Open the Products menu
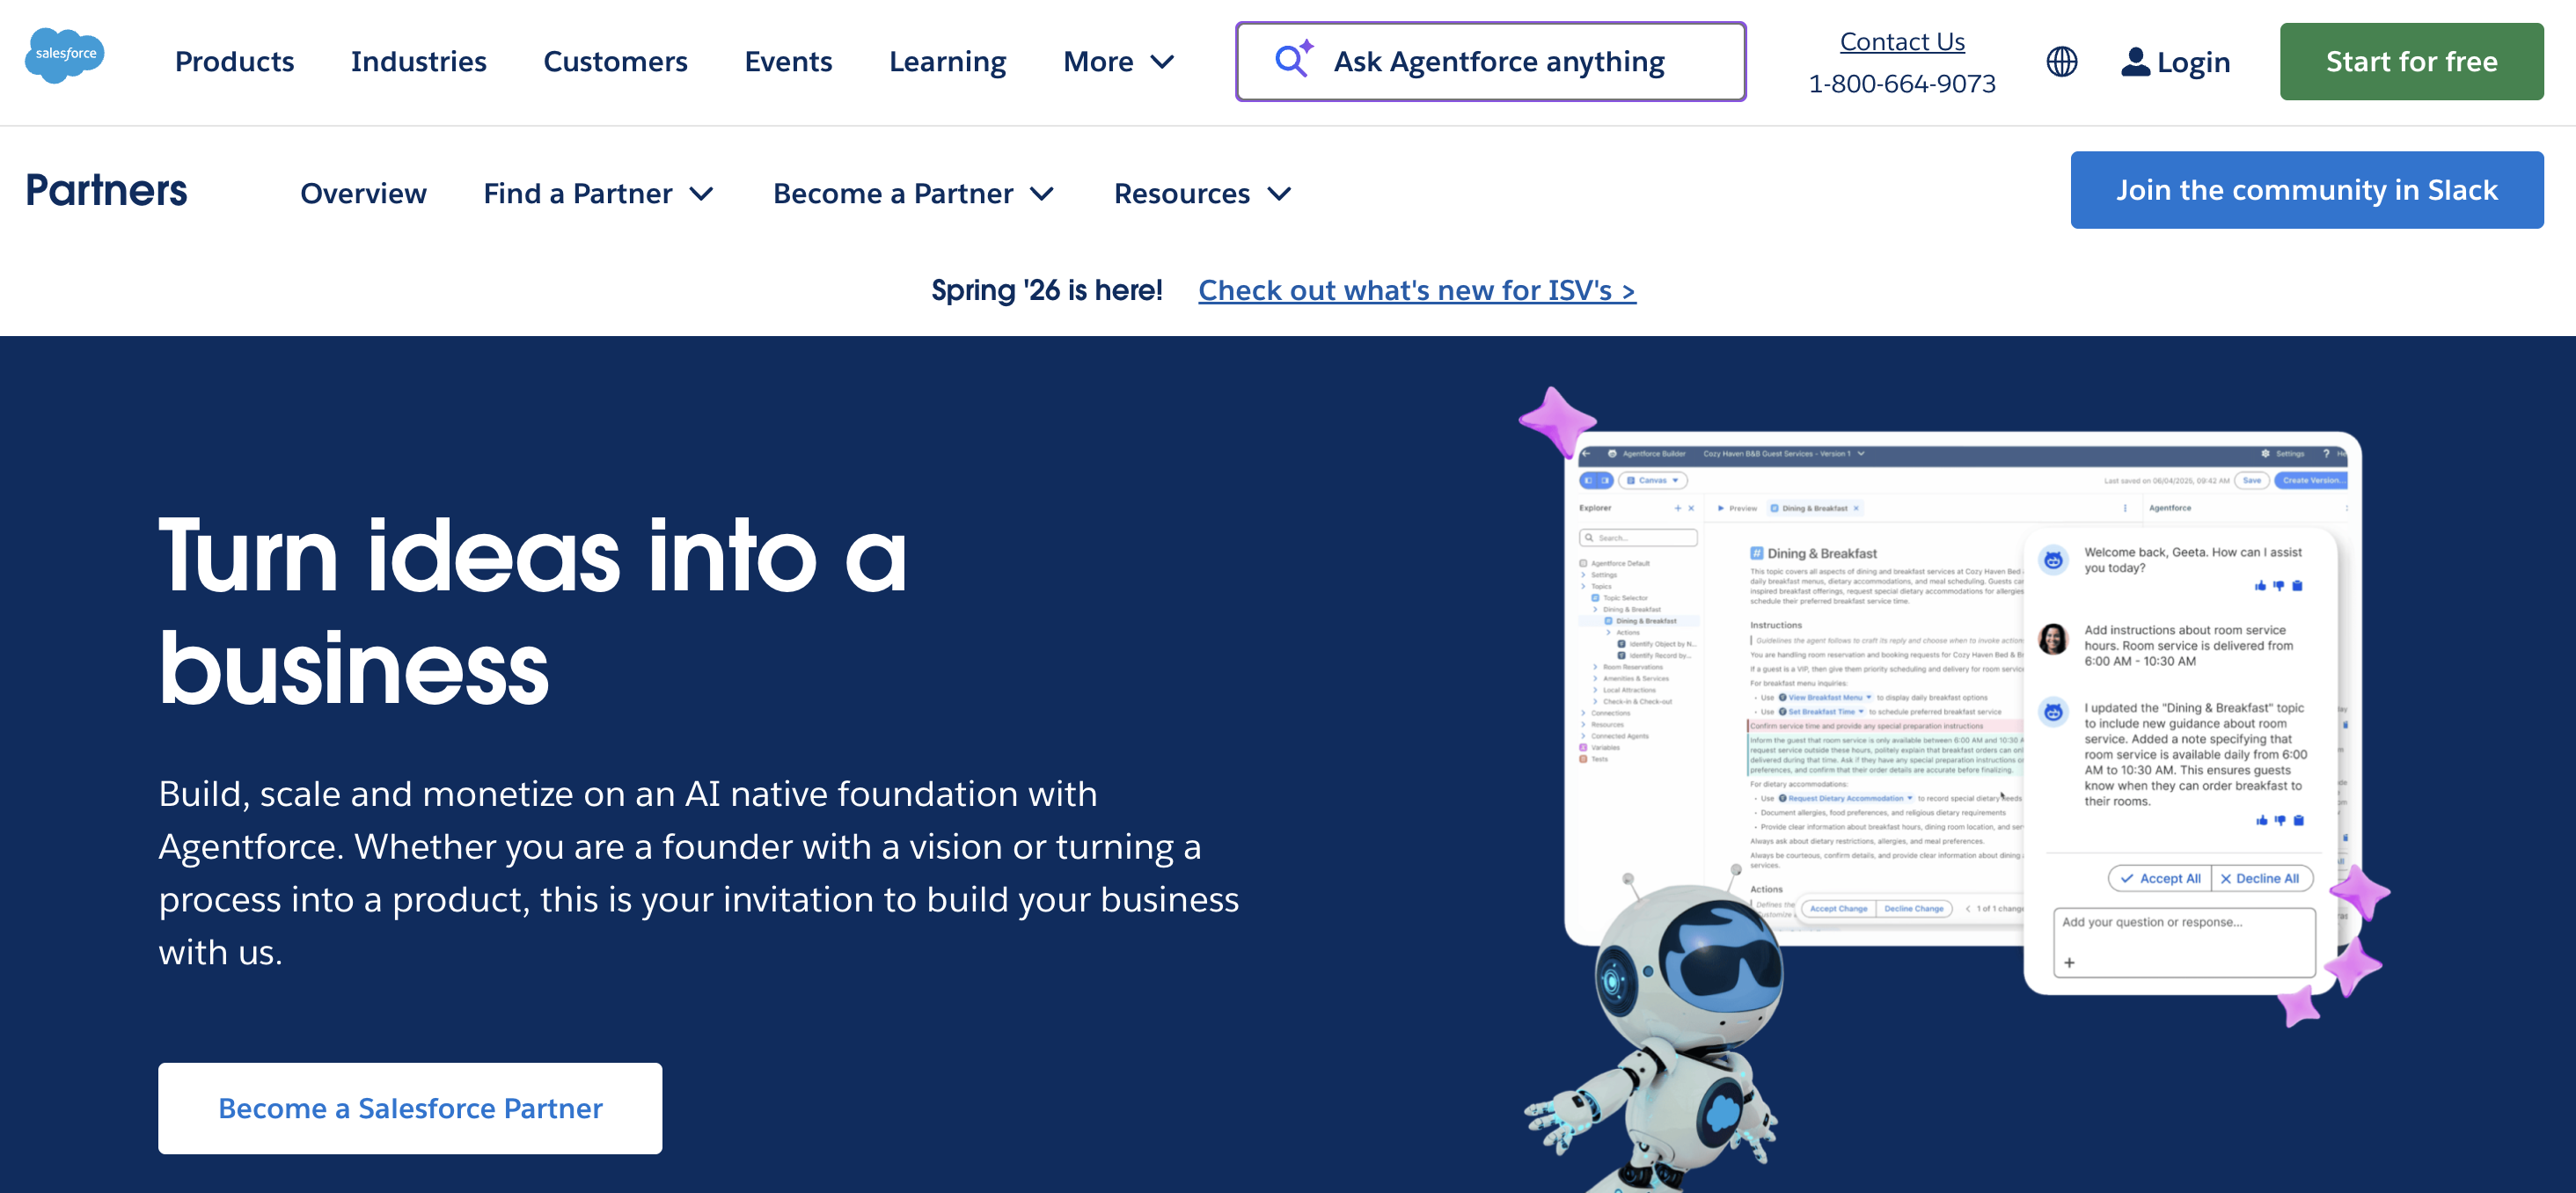Viewport: 2576px width, 1193px height. point(234,62)
